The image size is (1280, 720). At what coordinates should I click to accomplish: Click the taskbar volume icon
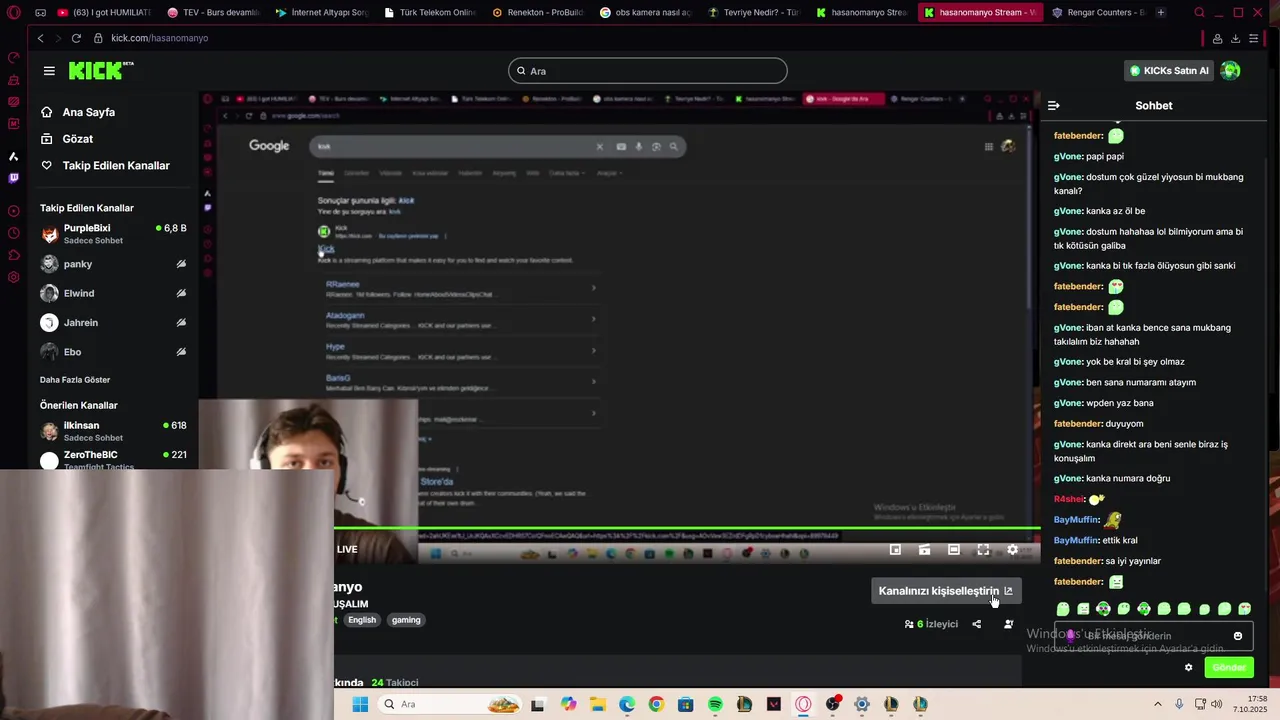pyautogui.click(x=1216, y=704)
